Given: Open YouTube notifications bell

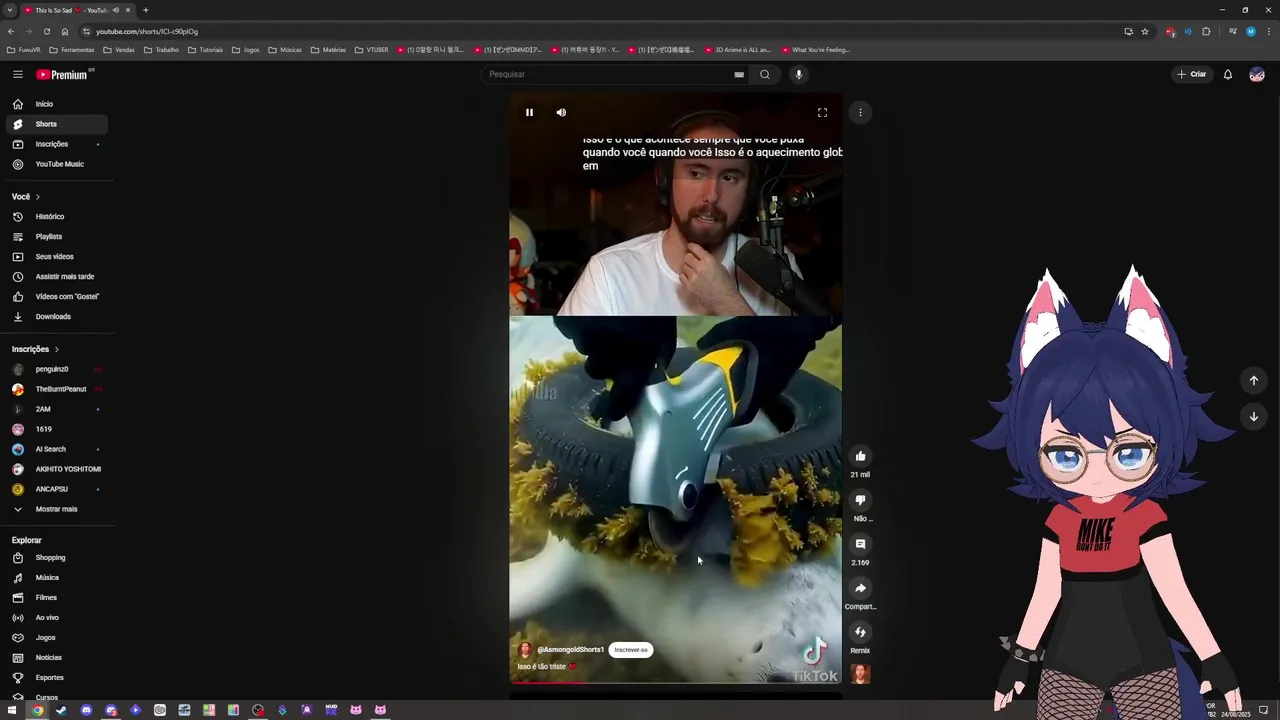Looking at the screenshot, I should pyautogui.click(x=1228, y=74).
